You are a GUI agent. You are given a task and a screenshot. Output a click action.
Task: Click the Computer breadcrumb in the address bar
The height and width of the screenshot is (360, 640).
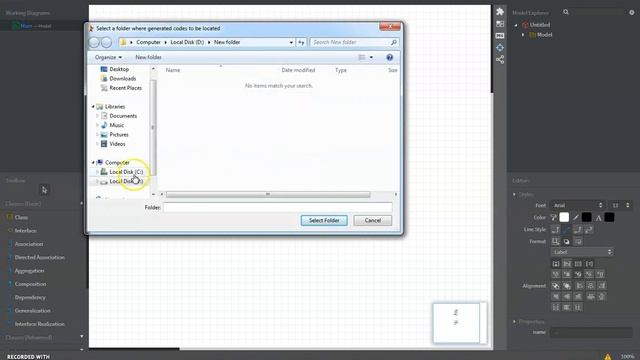pos(148,42)
